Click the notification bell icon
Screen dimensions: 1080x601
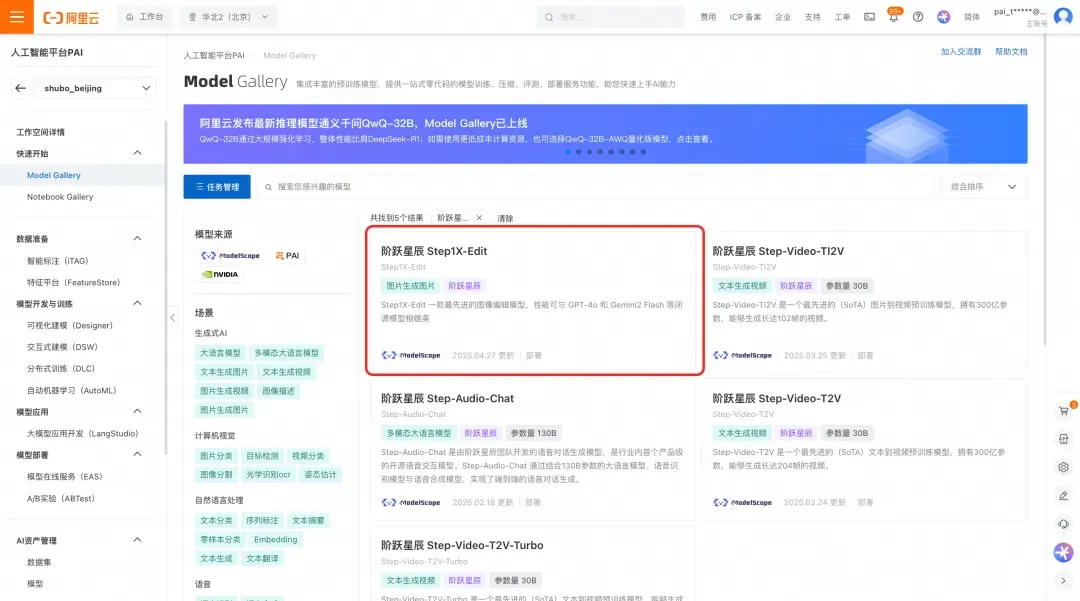tap(893, 17)
